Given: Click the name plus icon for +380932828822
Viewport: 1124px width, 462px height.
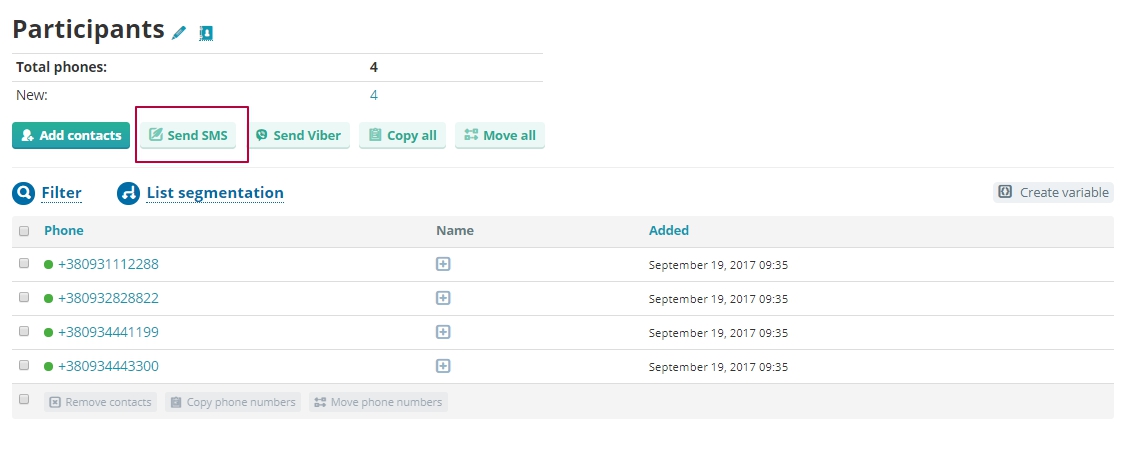Looking at the screenshot, I should tap(443, 298).
